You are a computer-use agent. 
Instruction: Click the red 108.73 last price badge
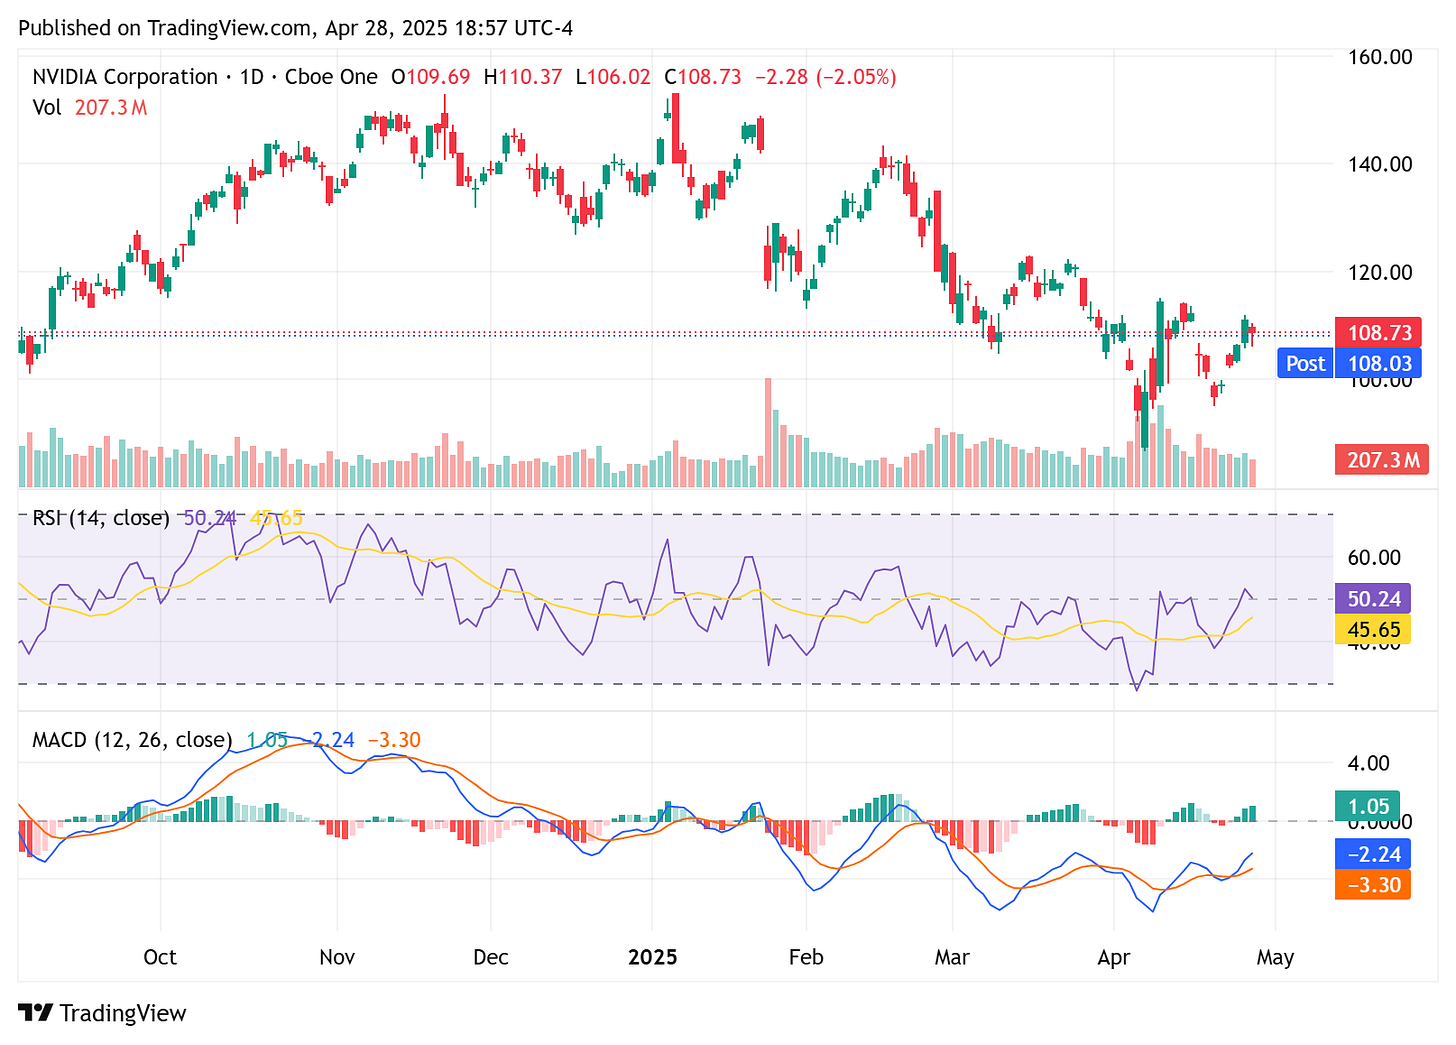1379,332
